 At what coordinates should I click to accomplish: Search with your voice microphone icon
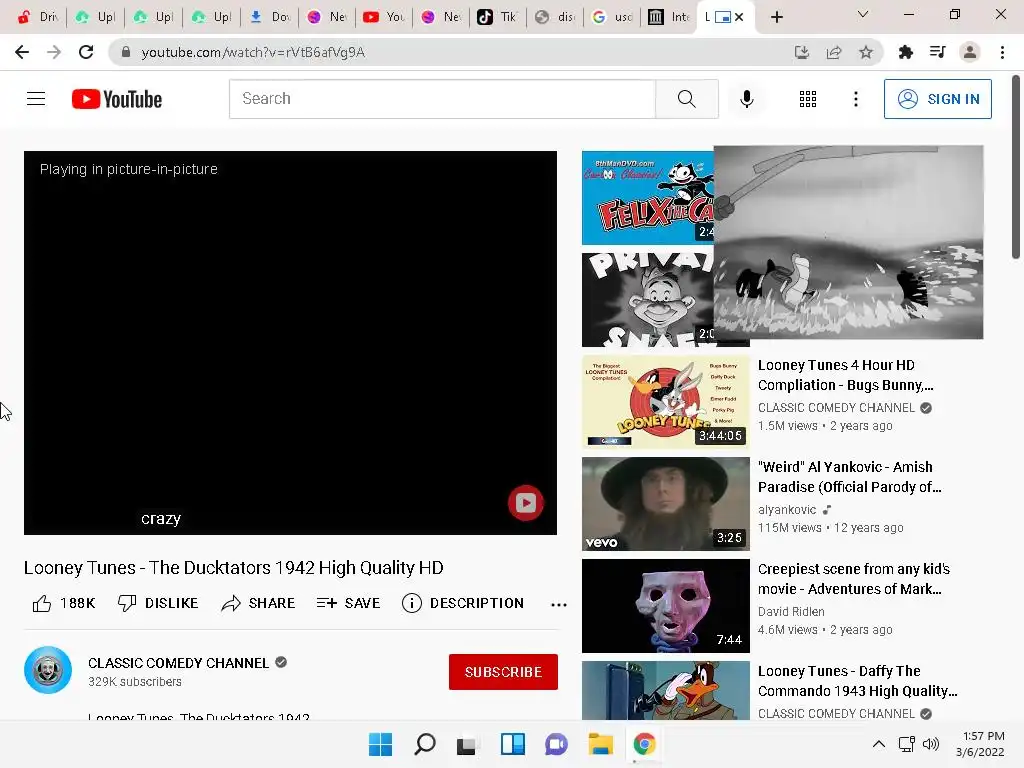pos(746,99)
